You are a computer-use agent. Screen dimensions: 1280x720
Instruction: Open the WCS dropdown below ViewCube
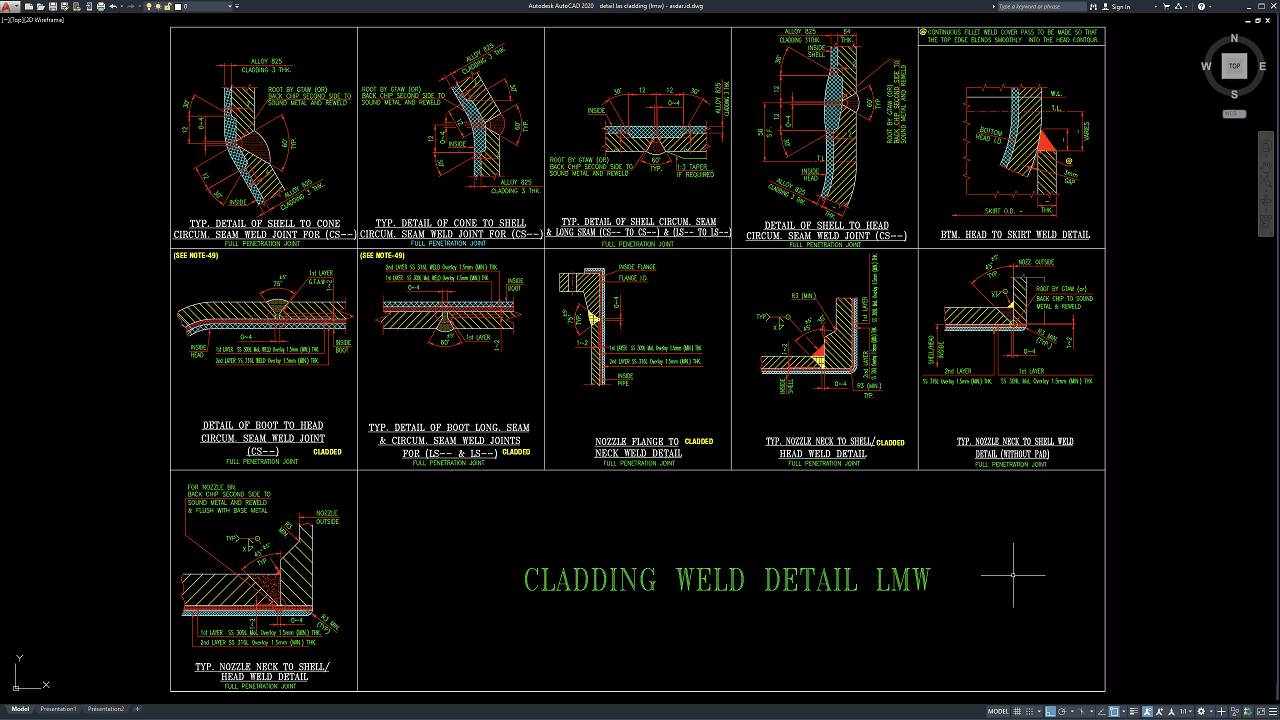coord(1234,114)
